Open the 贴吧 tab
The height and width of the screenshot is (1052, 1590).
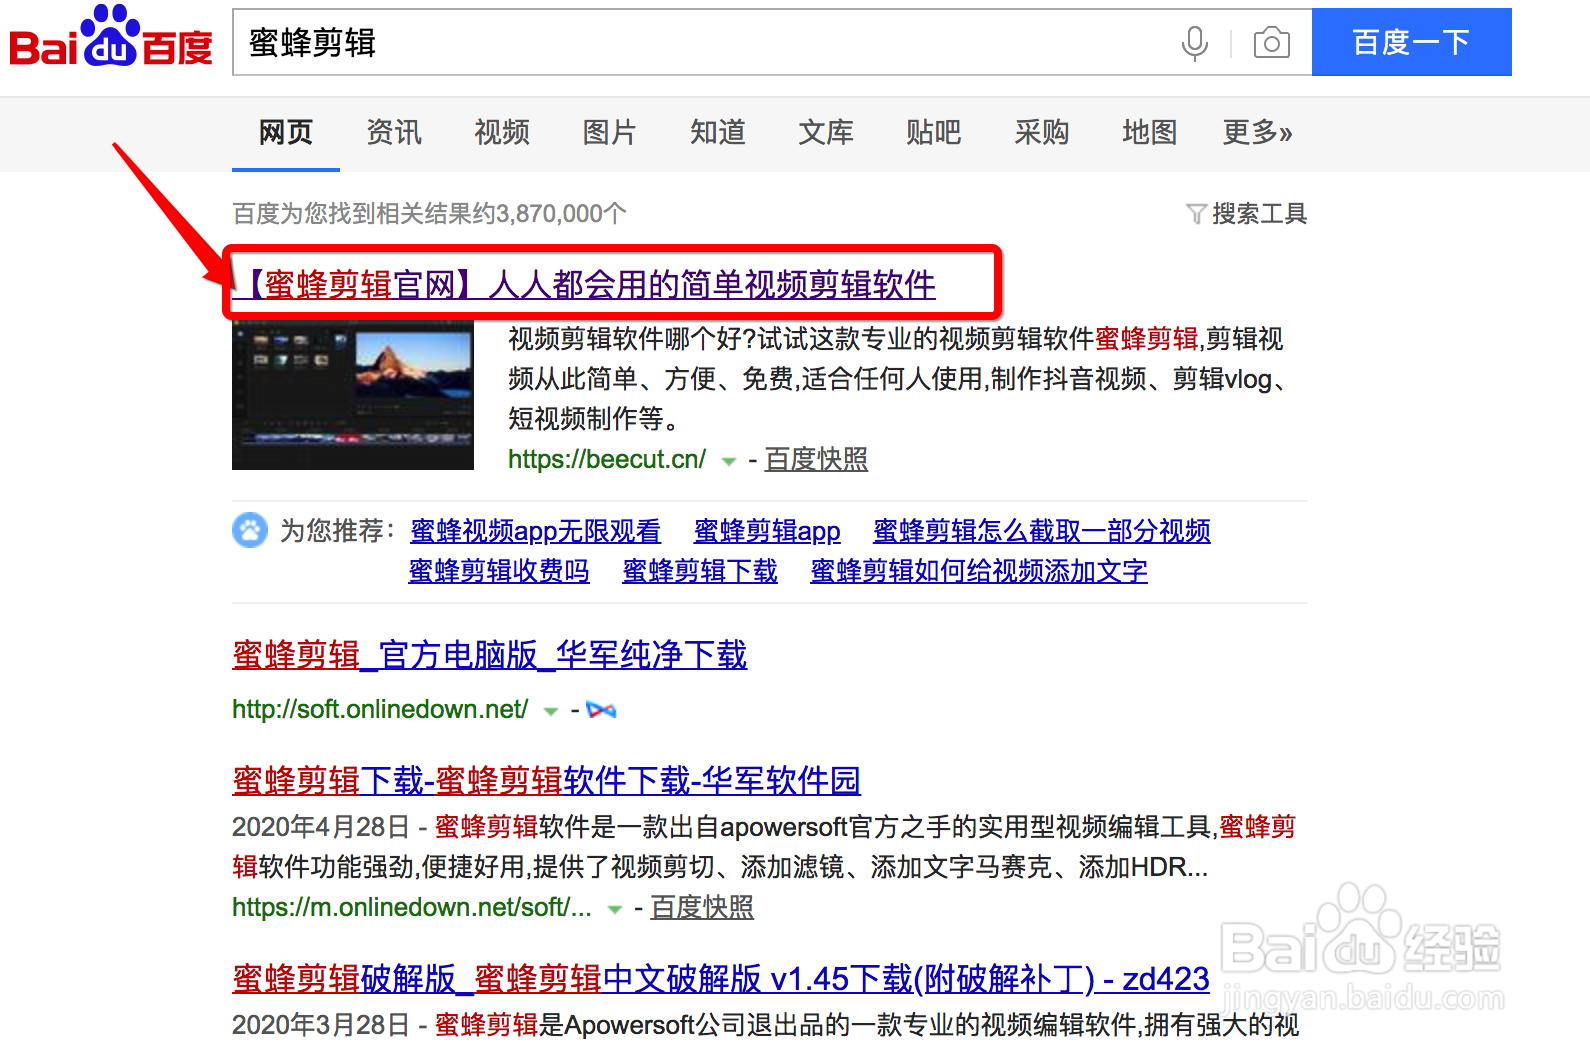pos(934,132)
